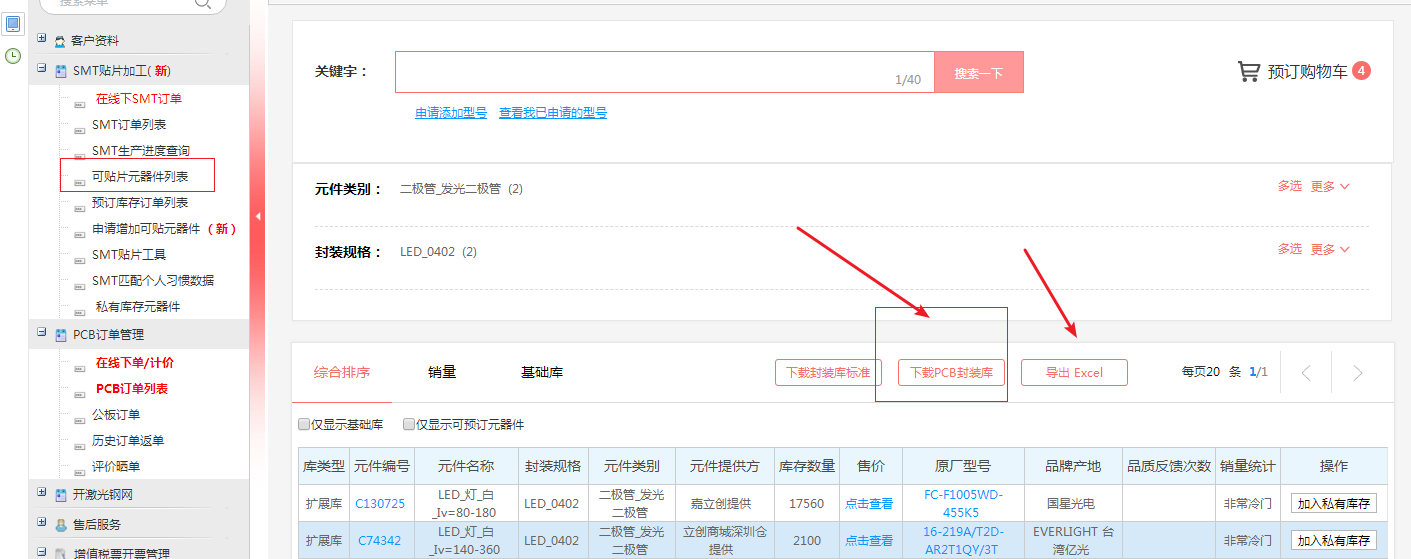Viewport: 1411px width, 559px height.
Task: Tick the 仅显示可预订元器件 checkbox
Action: tap(408, 425)
